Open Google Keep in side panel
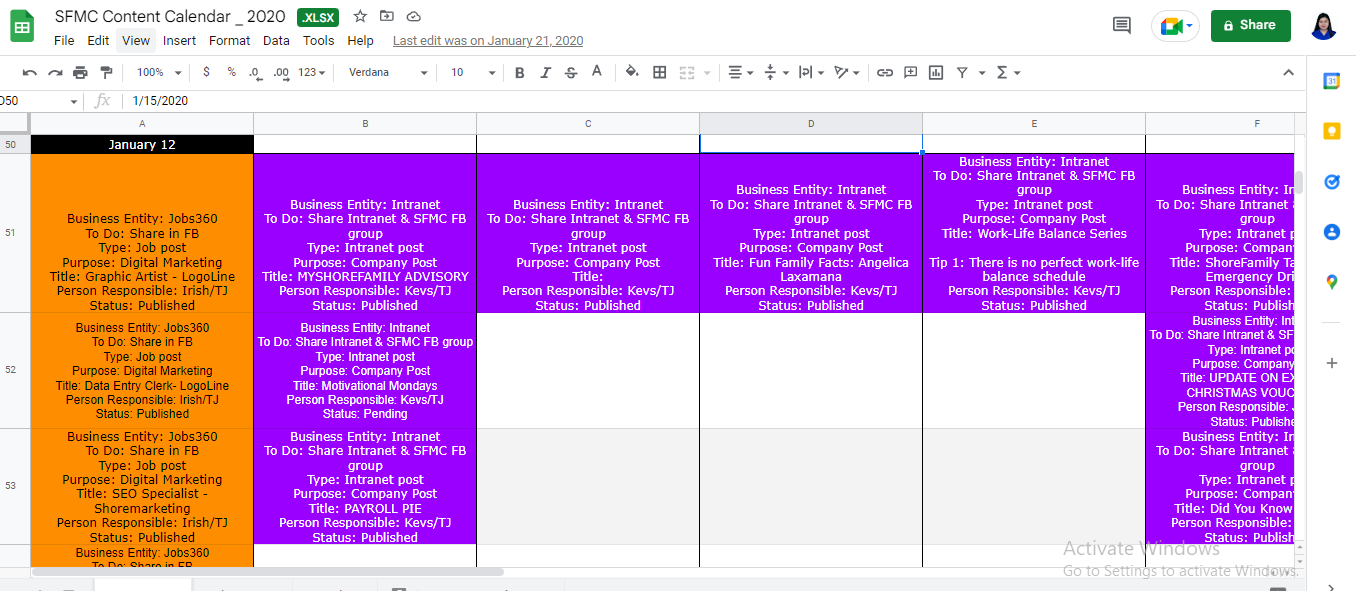Screen dimensions: 1356x591 point(1331,131)
